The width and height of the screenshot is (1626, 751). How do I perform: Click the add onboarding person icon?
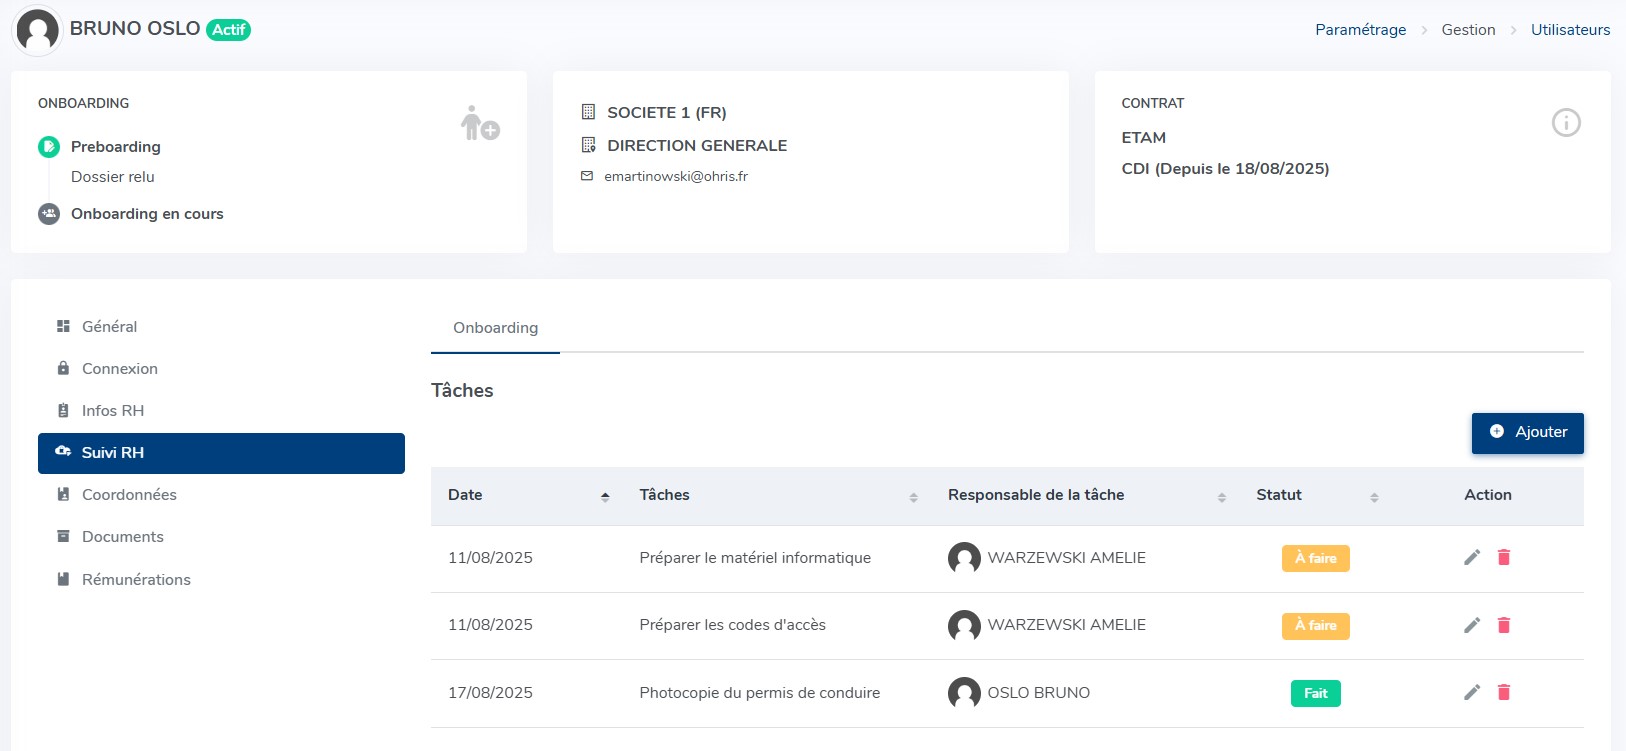click(x=480, y=123)
